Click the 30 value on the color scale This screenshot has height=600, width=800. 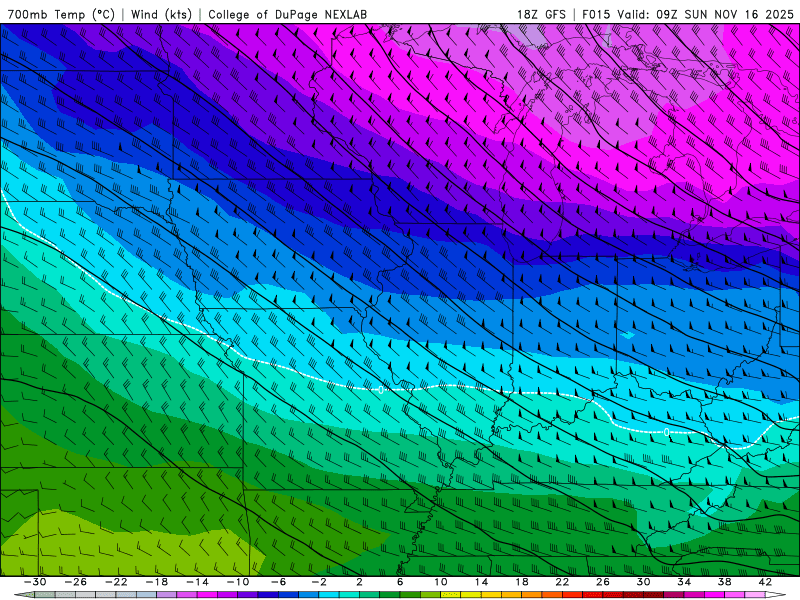coord(643,582)
